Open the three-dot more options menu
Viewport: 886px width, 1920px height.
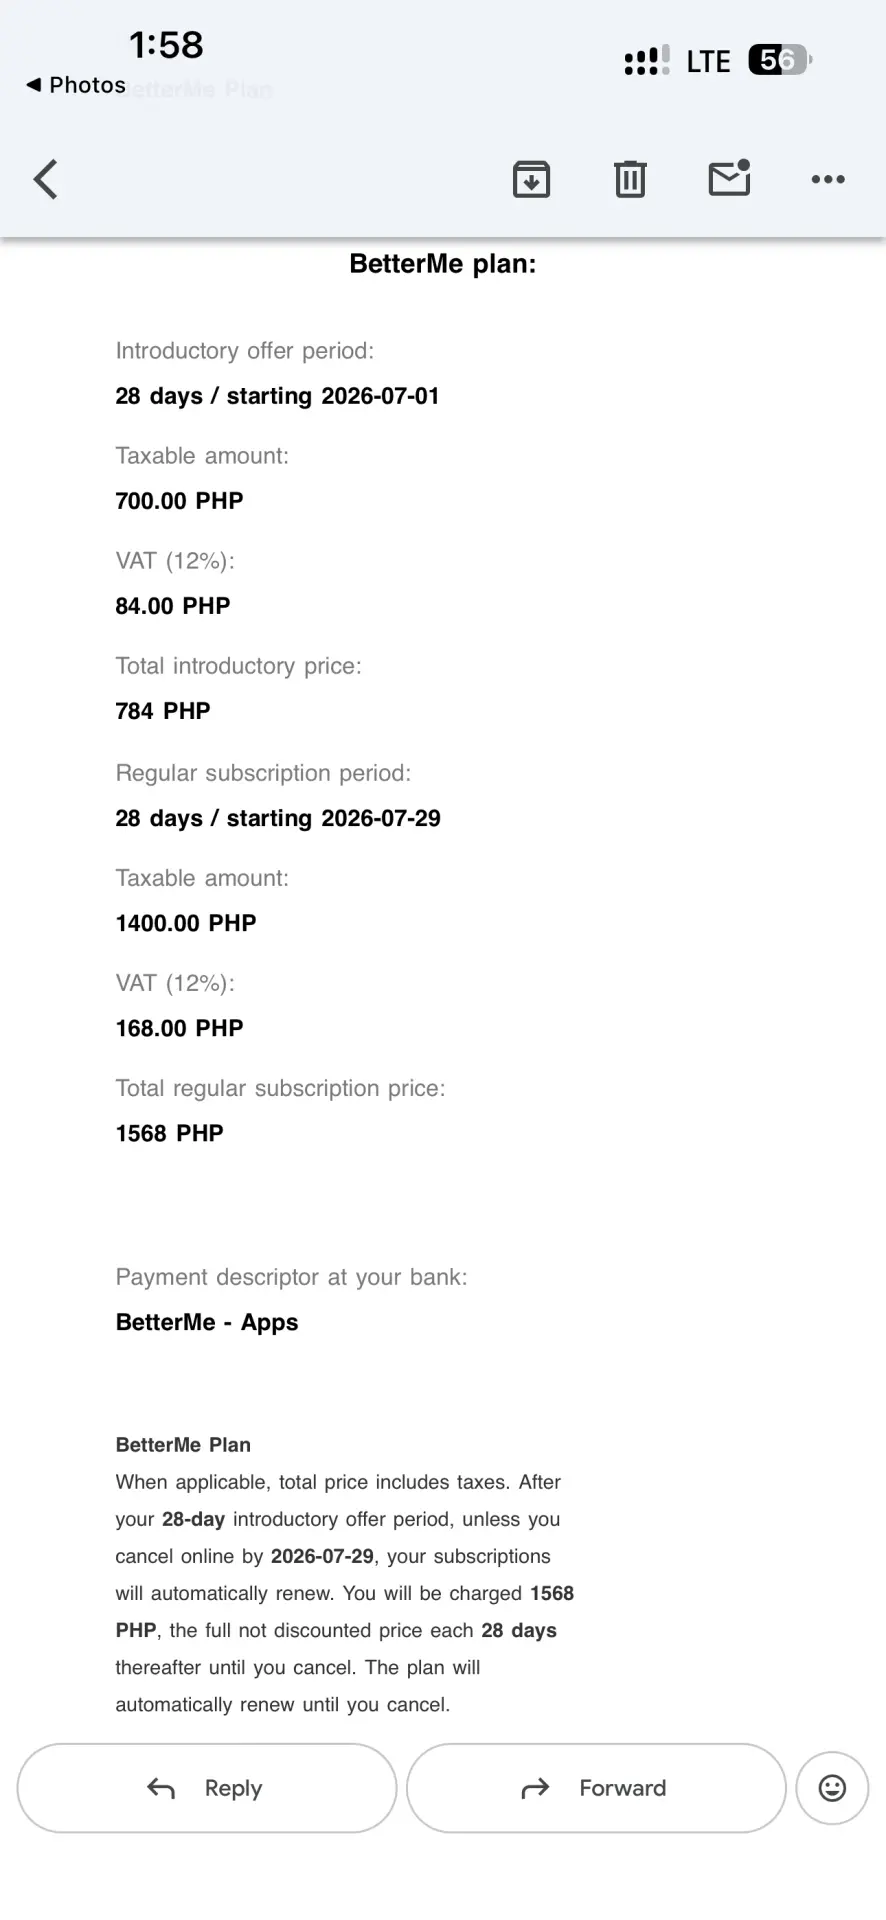click(x=828, y=180)
